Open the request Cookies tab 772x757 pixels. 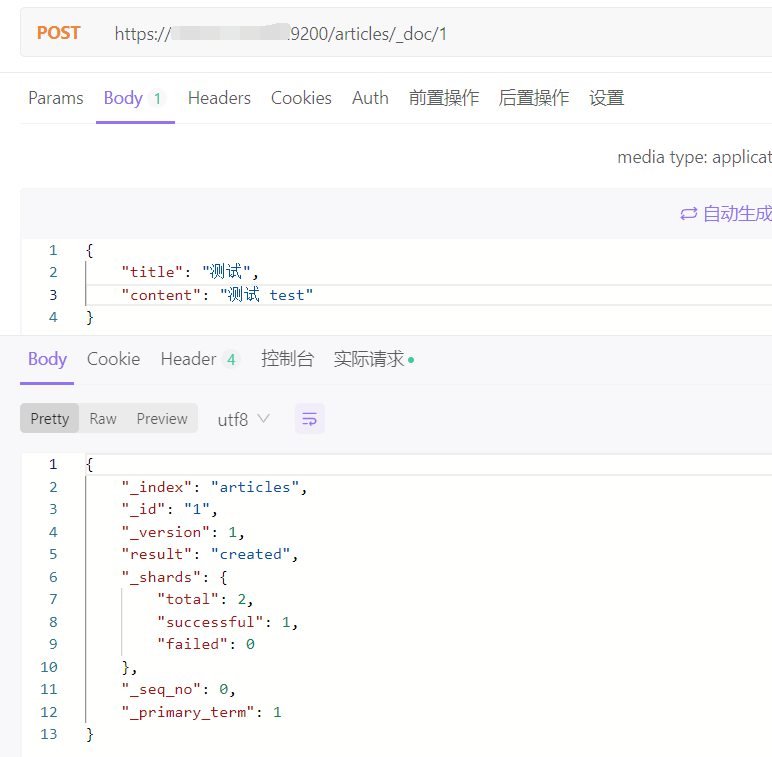pyautogui.click(x=301, y=98)
